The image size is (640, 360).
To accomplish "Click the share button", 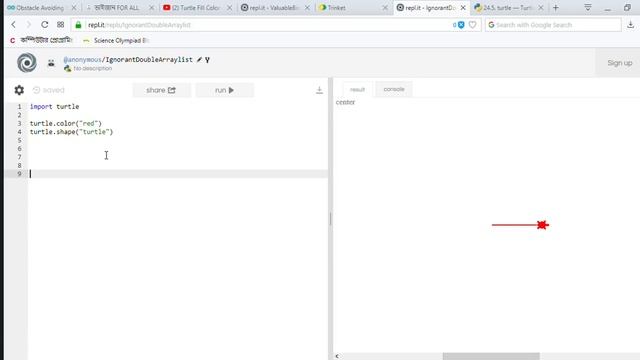I will [161, 90].
